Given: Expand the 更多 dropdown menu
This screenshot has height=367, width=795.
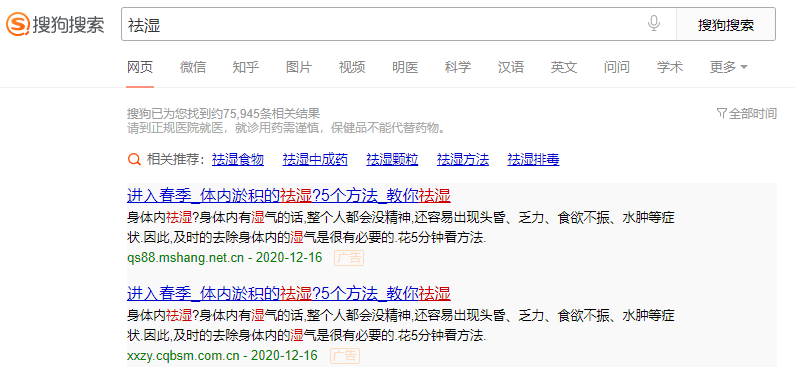Looking at the screenshot, I should click(x=729, y=67).
